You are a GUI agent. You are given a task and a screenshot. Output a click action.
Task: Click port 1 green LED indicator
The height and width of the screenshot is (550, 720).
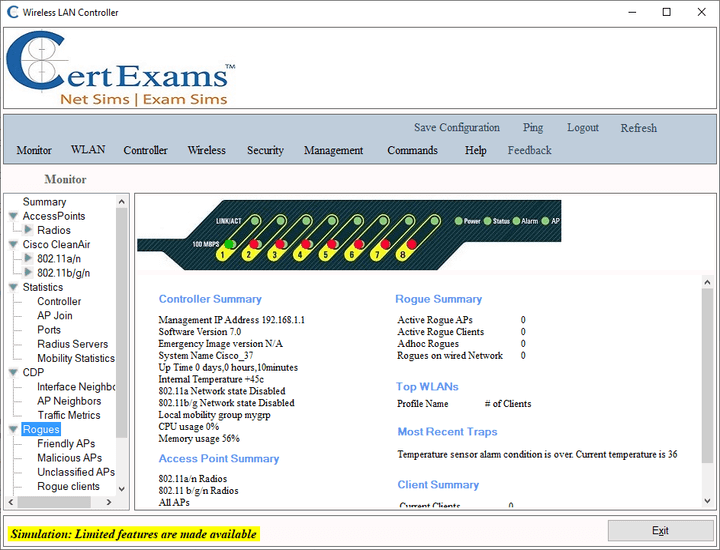click(229, 244)
